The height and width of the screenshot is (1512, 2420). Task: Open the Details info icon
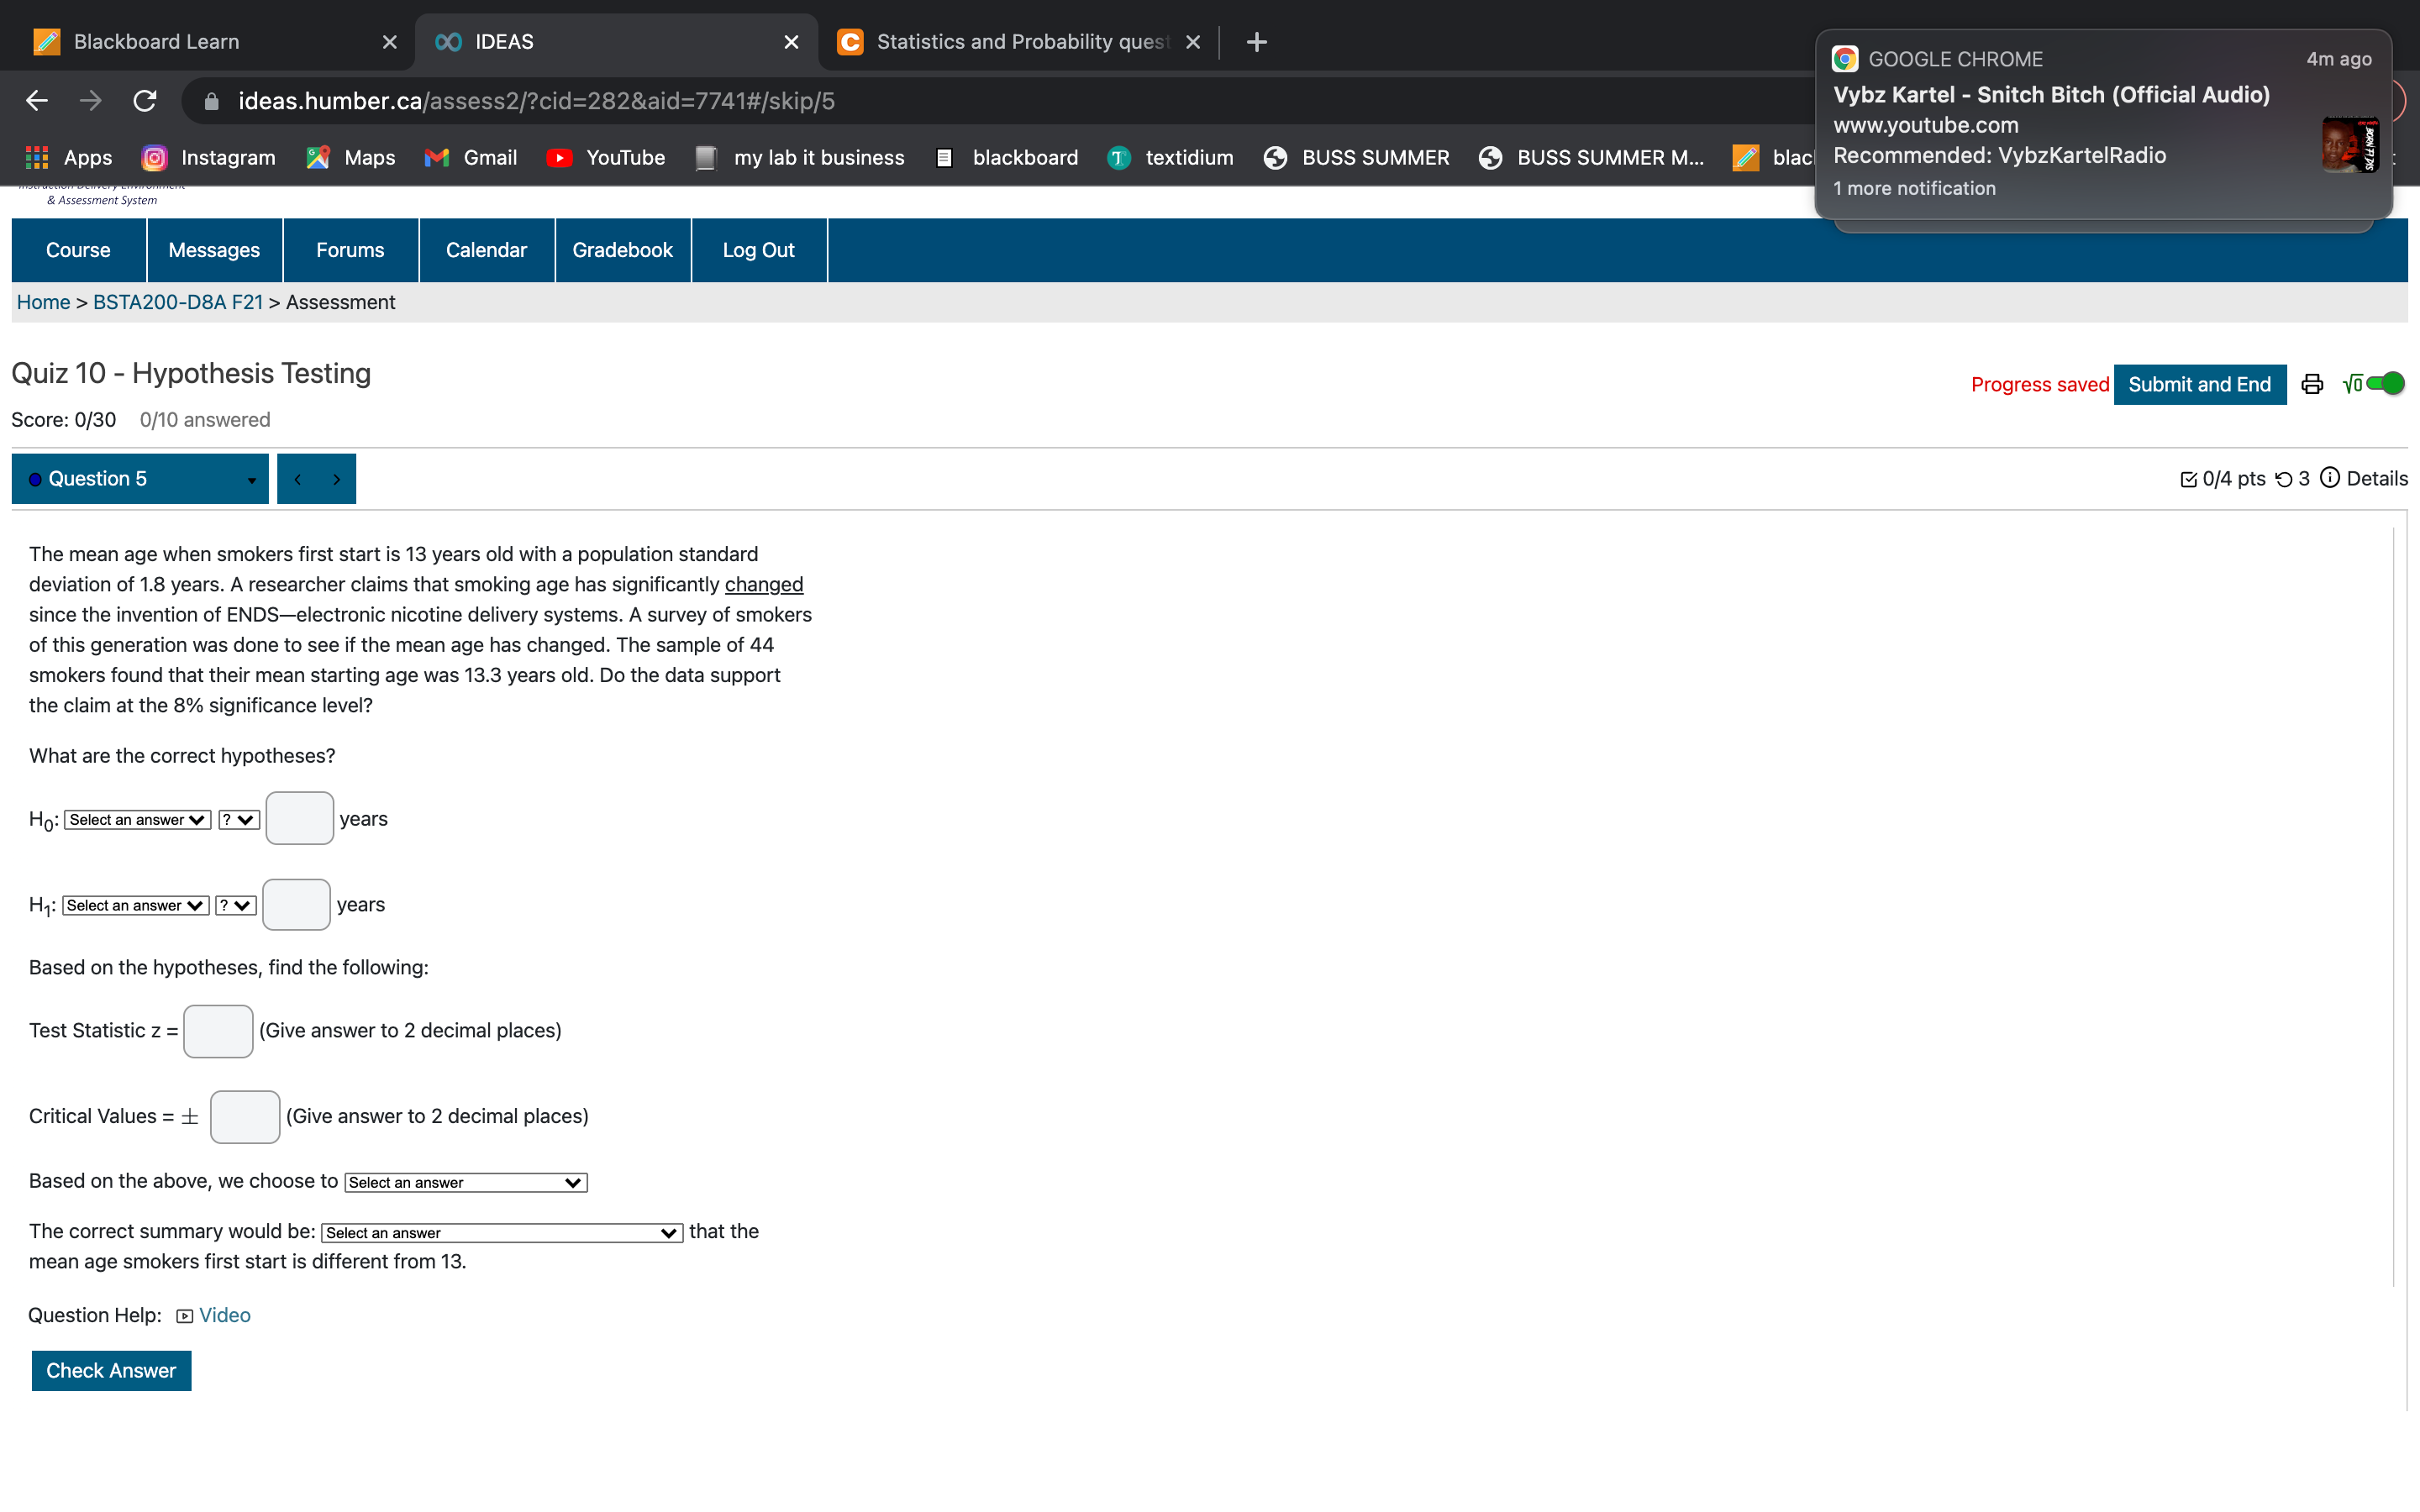tap(2330, 478)
